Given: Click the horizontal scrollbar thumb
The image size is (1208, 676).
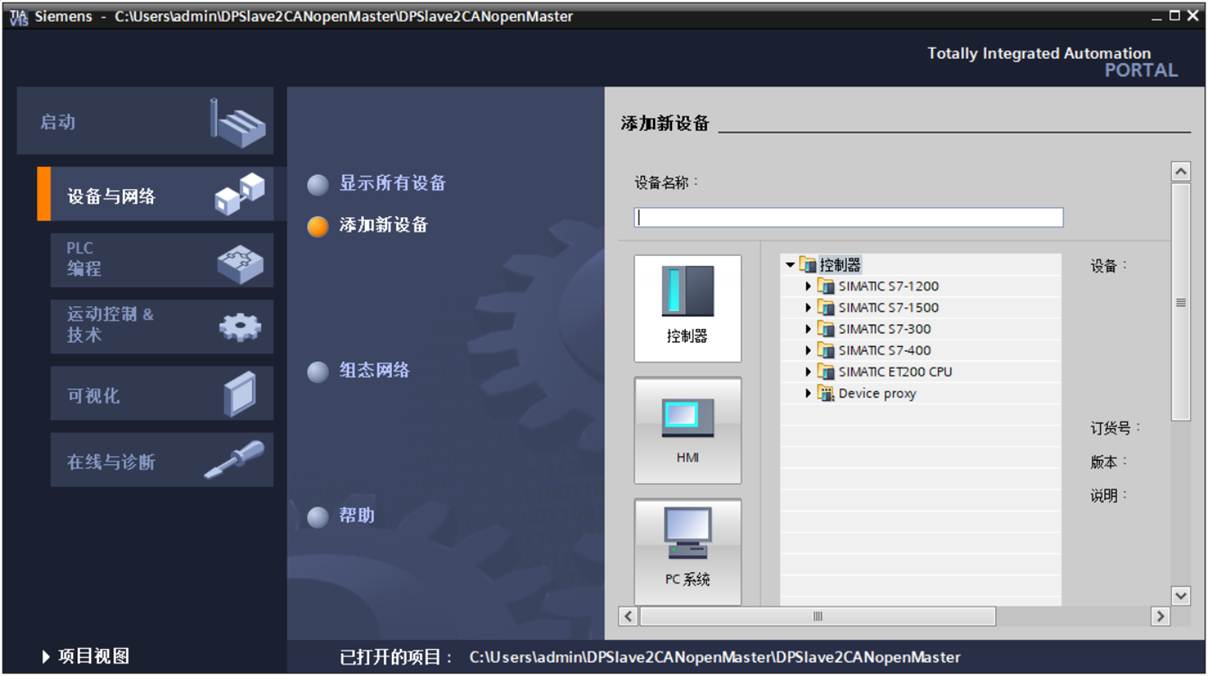Looking at the screenshot, I should point(818,616).
